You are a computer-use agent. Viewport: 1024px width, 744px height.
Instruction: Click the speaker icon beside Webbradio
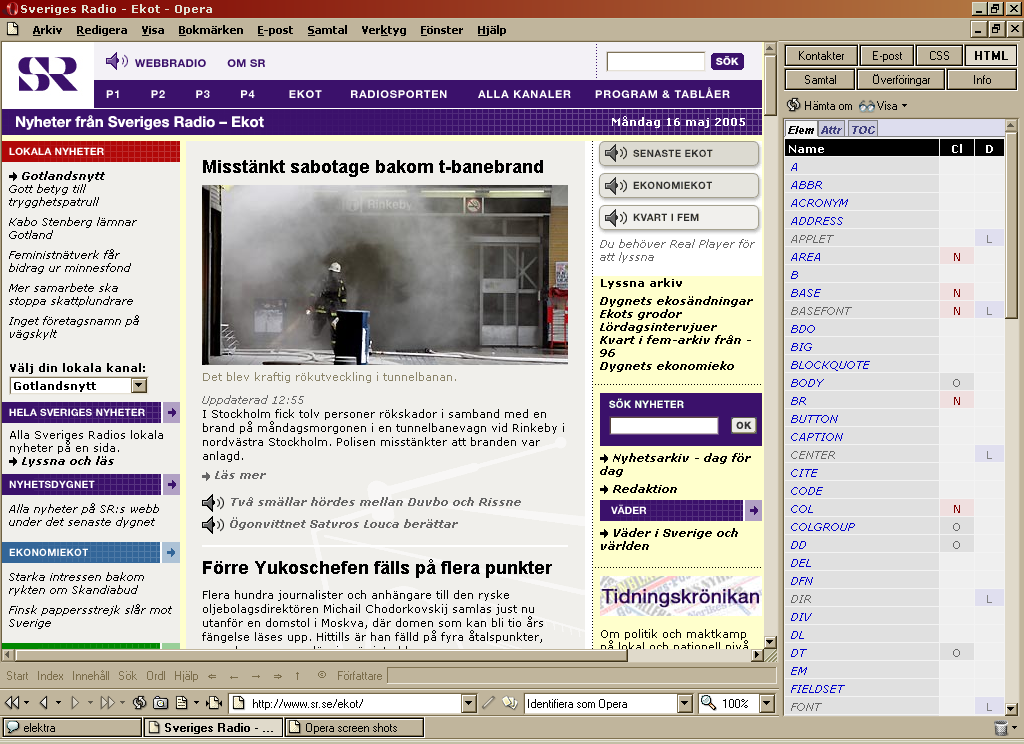tap(117, 62)
